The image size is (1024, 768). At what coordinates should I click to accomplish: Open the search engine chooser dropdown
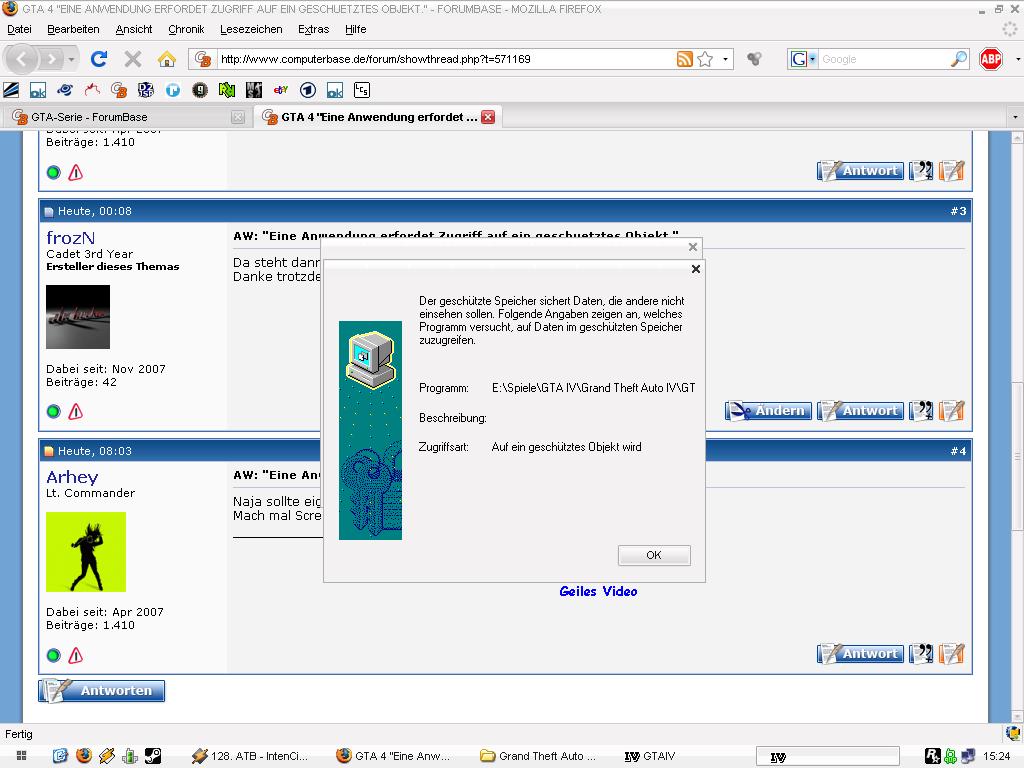point(813,59)
